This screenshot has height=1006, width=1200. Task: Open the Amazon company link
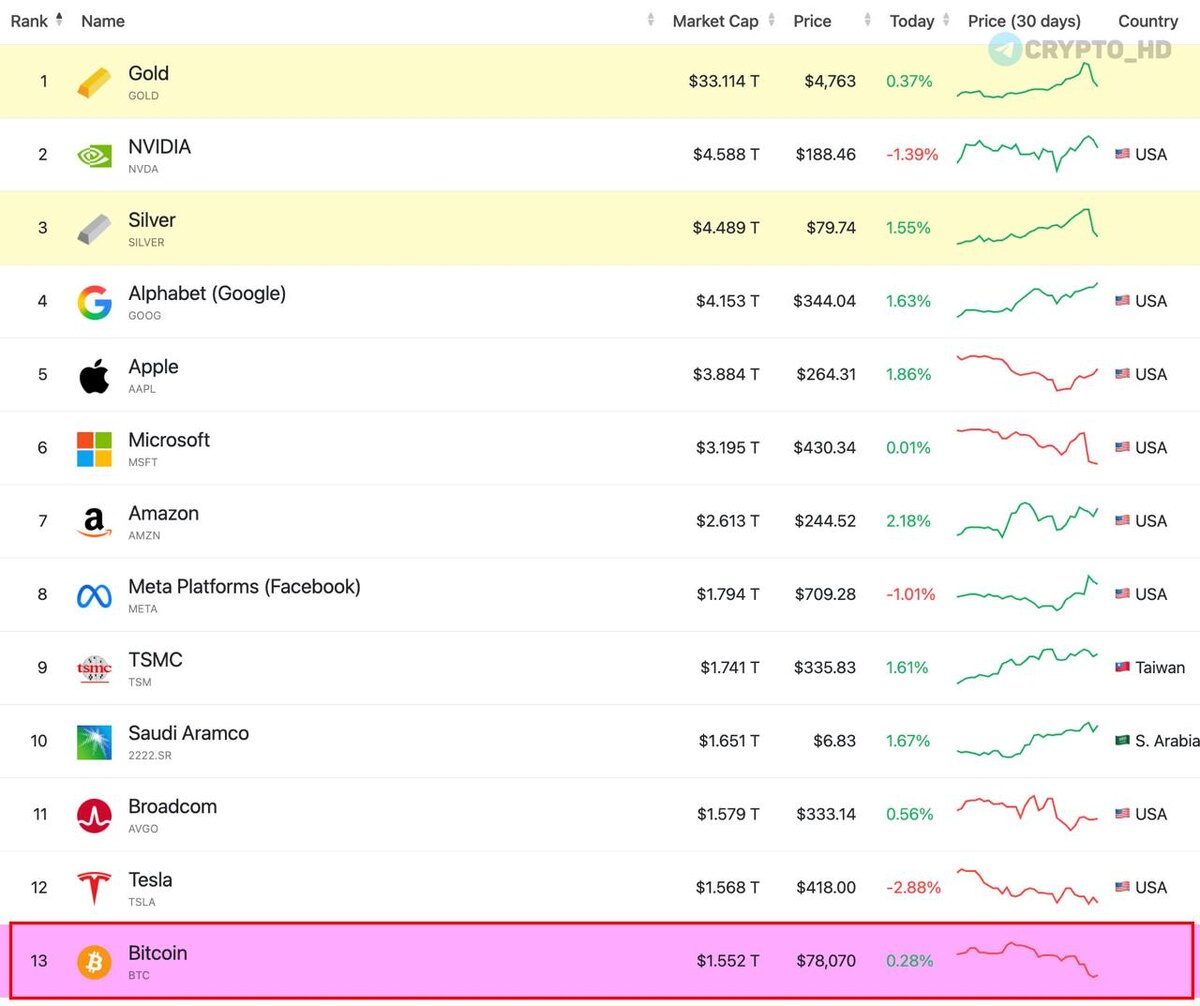[163, 513]
